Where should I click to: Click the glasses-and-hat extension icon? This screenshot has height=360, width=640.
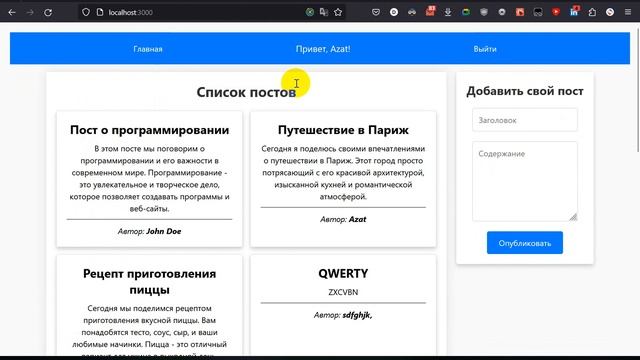tap(412, 12)
